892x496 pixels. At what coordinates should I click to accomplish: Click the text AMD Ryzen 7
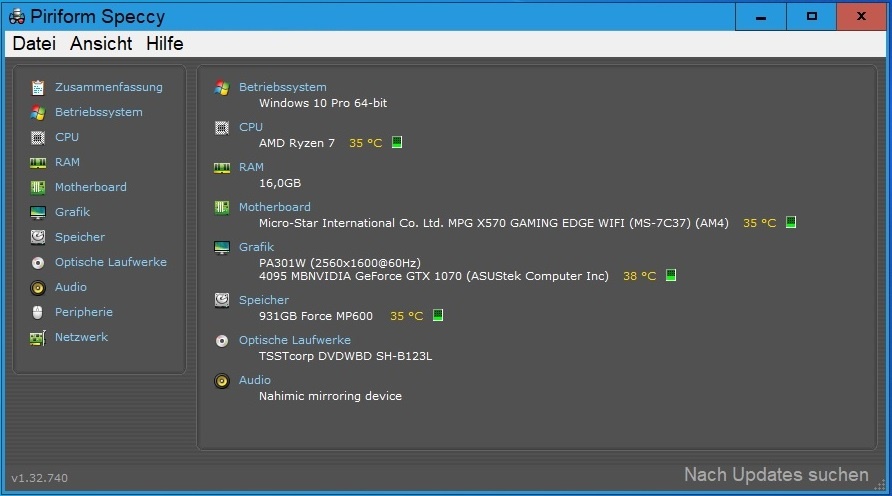(297, 143)
